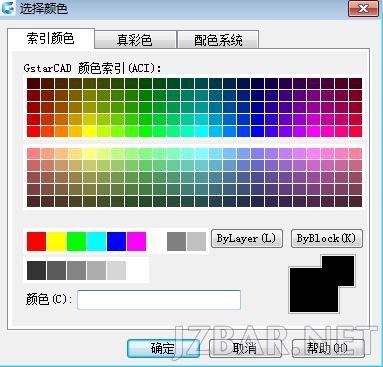Pick bright red in the upper ACI palette's bottom row
383x367 pixels.
pyautogui.click(x=33, y=131)
